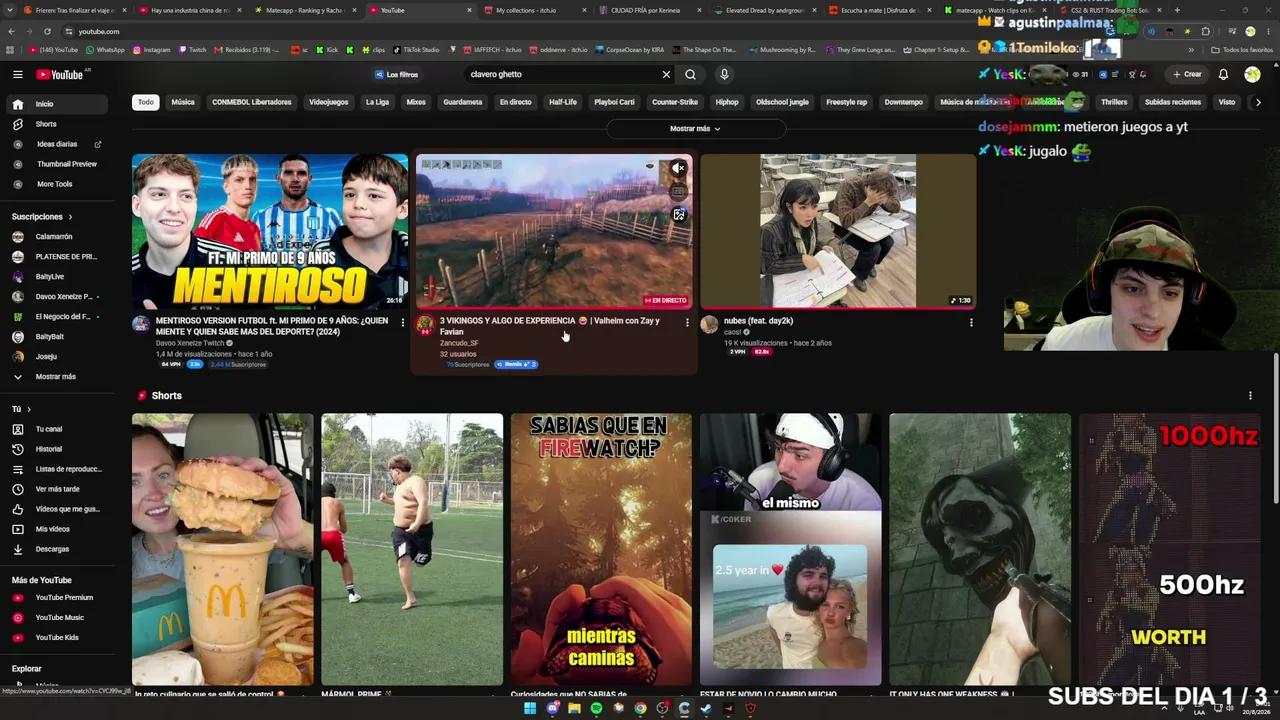Expand Mostrar más below filter chips

[695, 129]
